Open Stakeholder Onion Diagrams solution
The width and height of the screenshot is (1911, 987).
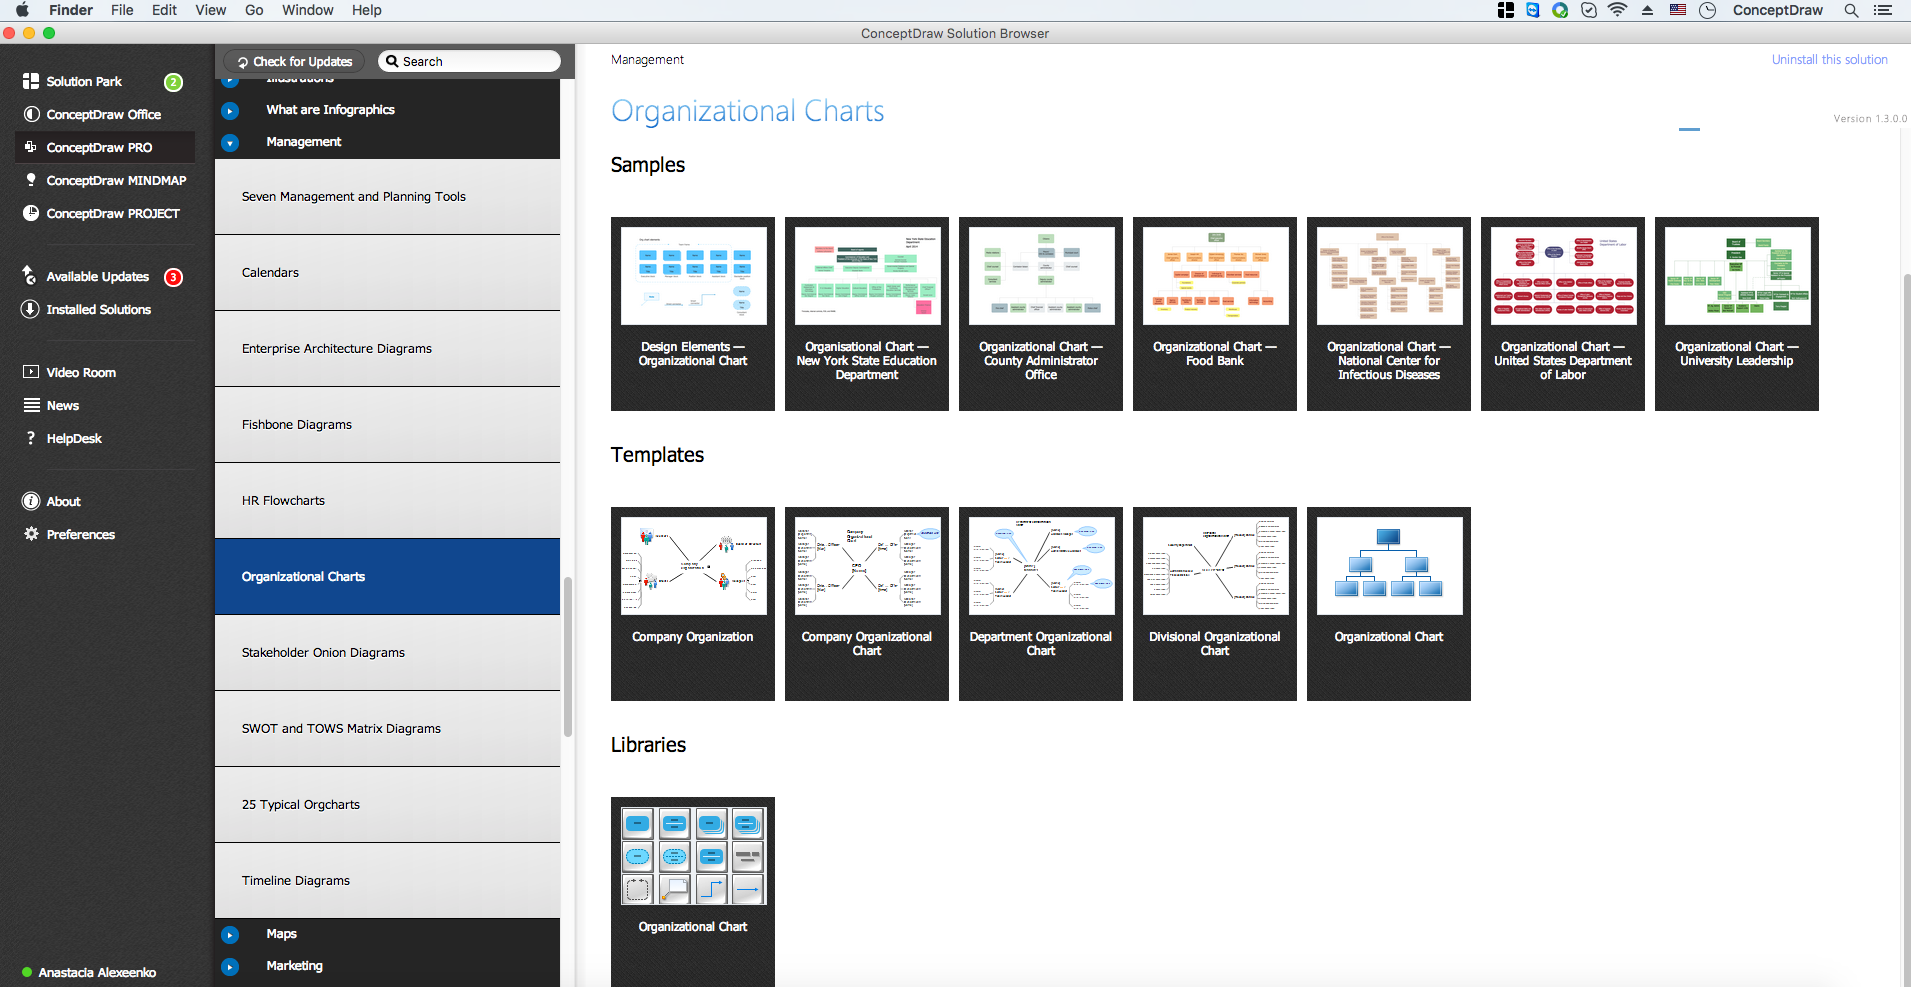coord(387,653)
